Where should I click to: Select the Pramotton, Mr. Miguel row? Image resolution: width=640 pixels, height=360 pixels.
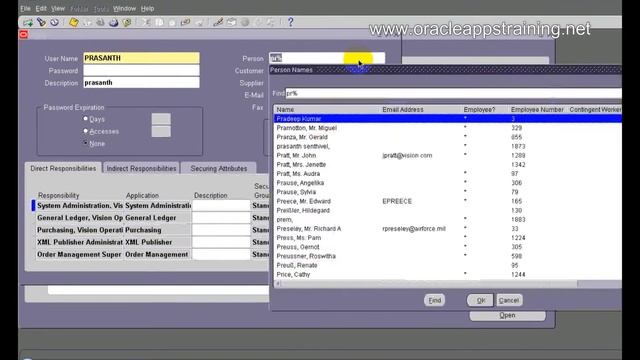(448, 128)
